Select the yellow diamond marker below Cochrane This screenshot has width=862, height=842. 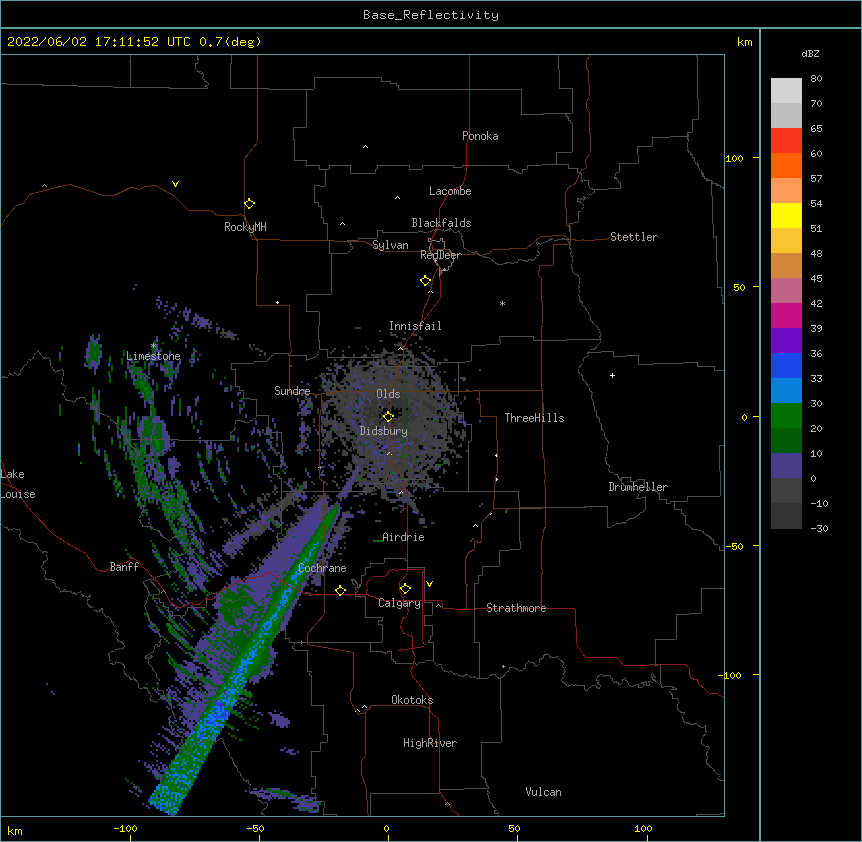340,590
